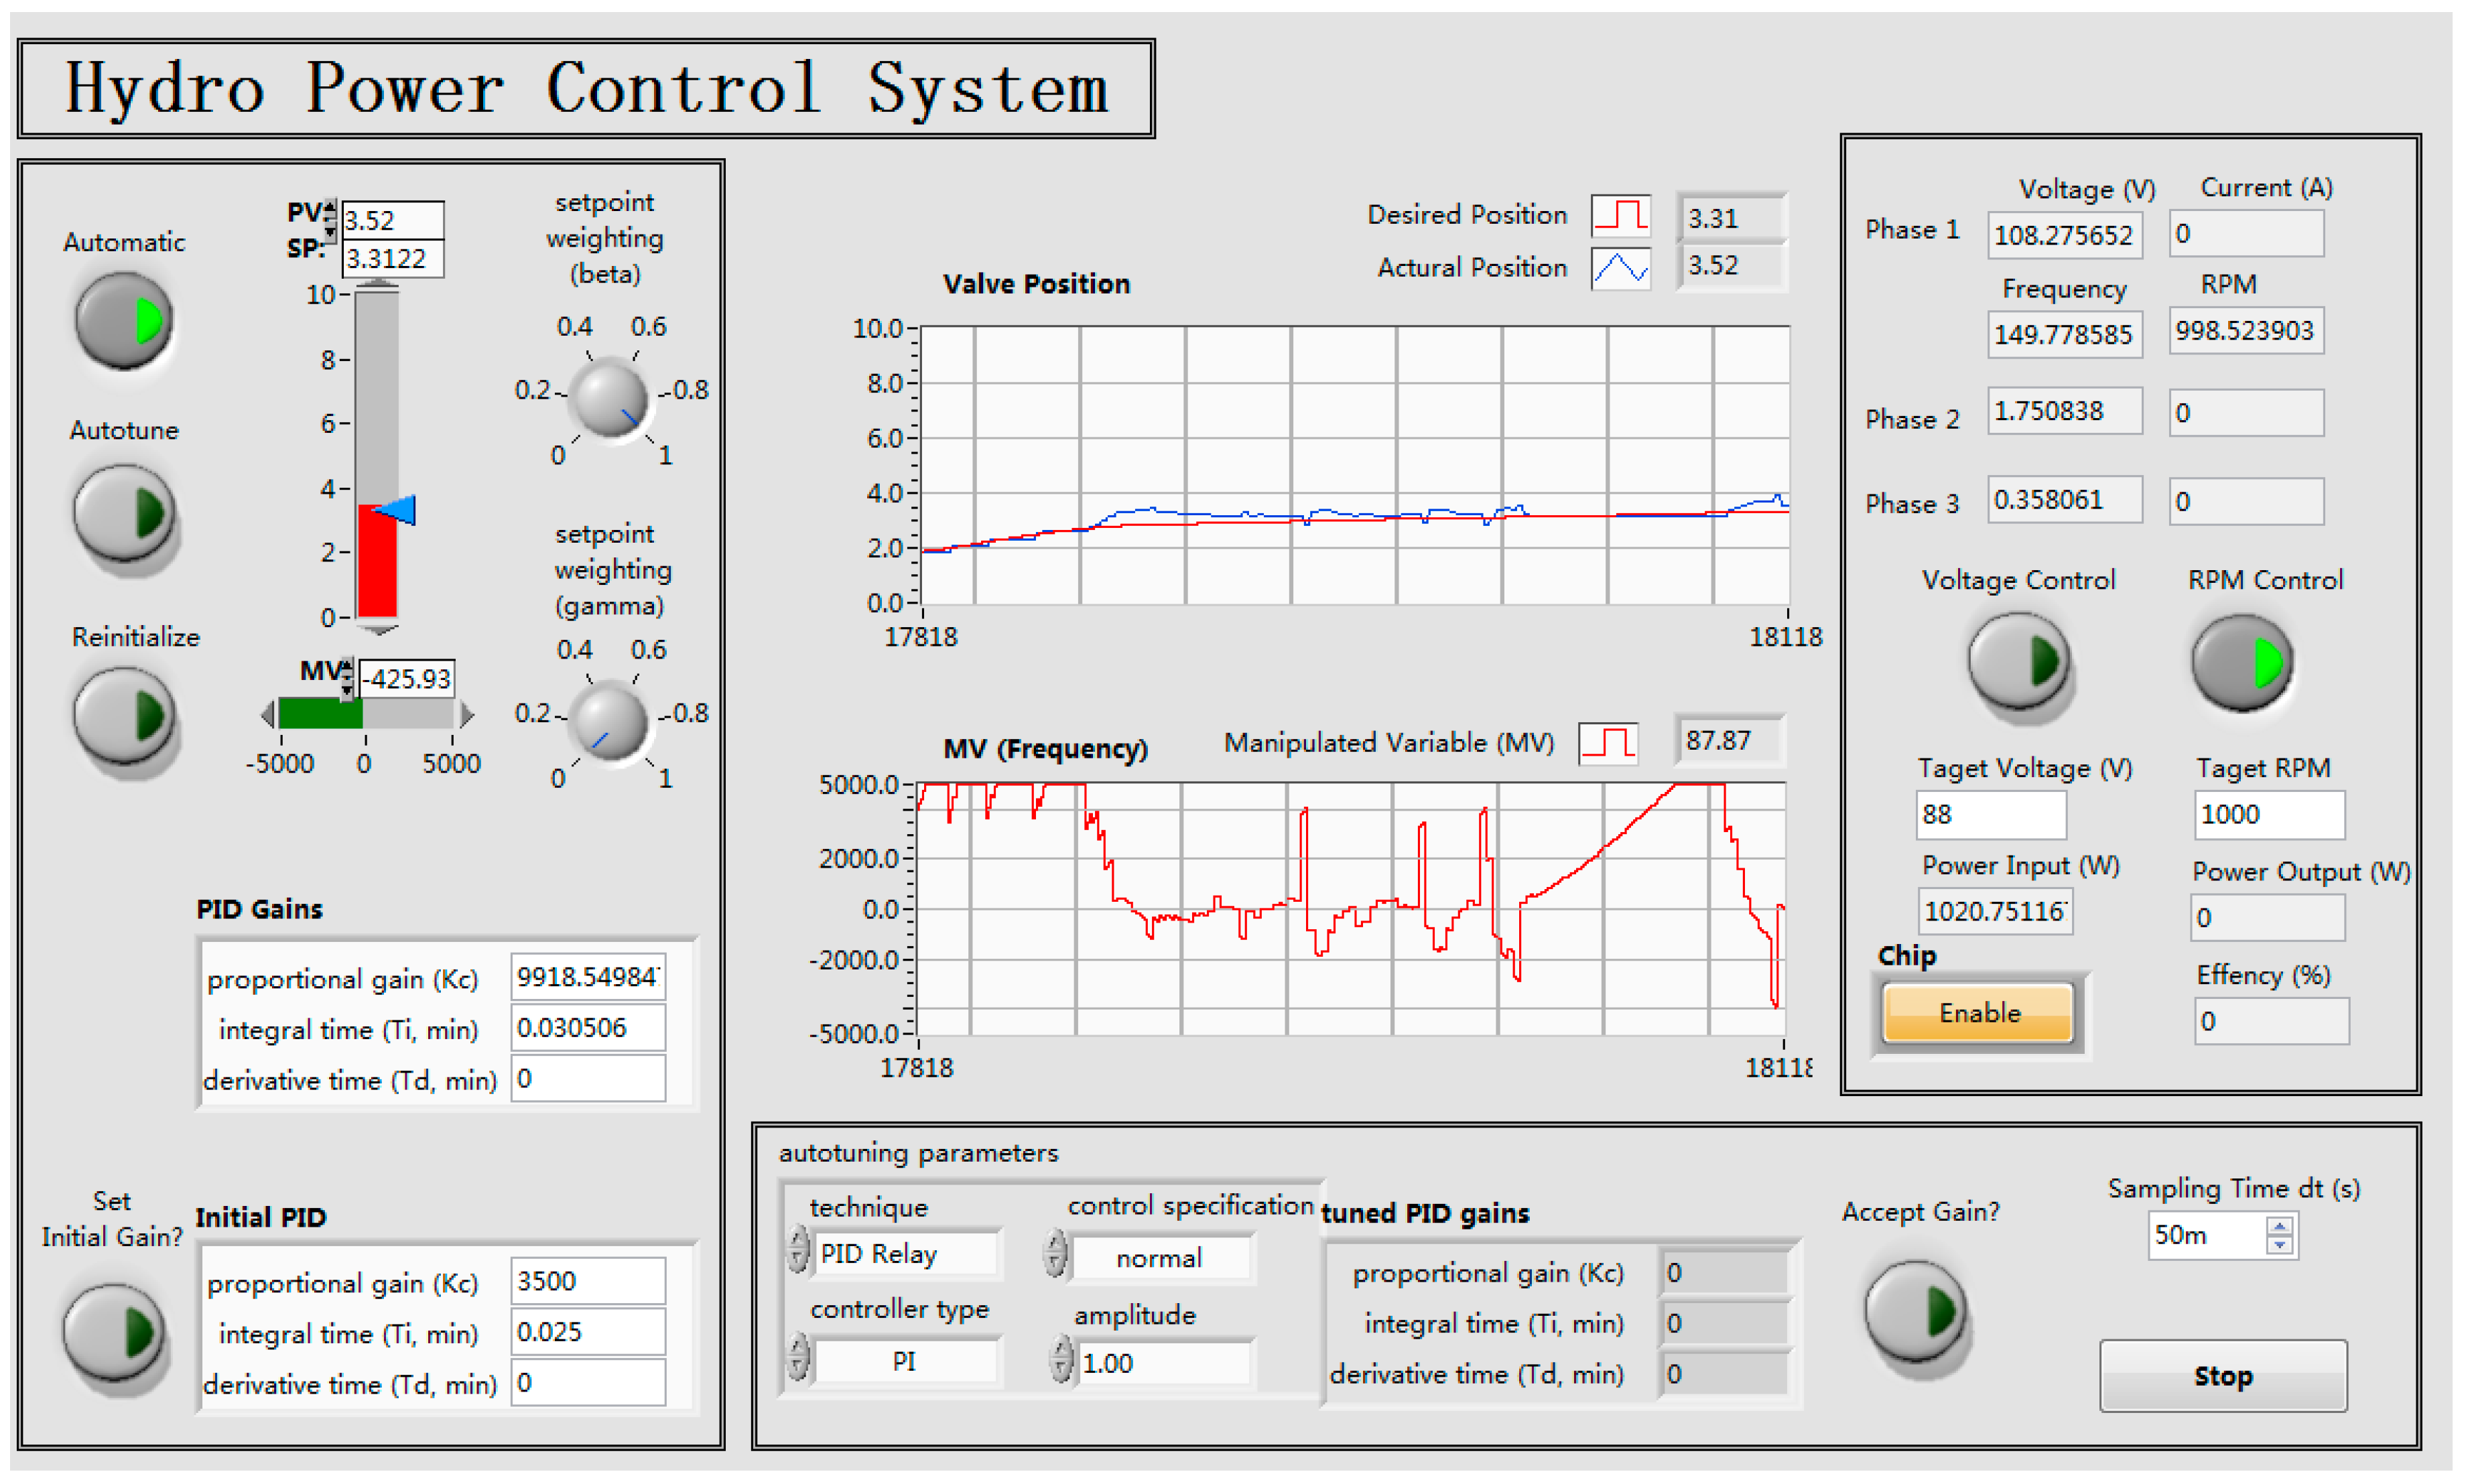Toggle the Accept Gain button
This screenshot has width=2466, height=1484.
tap(1915, 1311)
